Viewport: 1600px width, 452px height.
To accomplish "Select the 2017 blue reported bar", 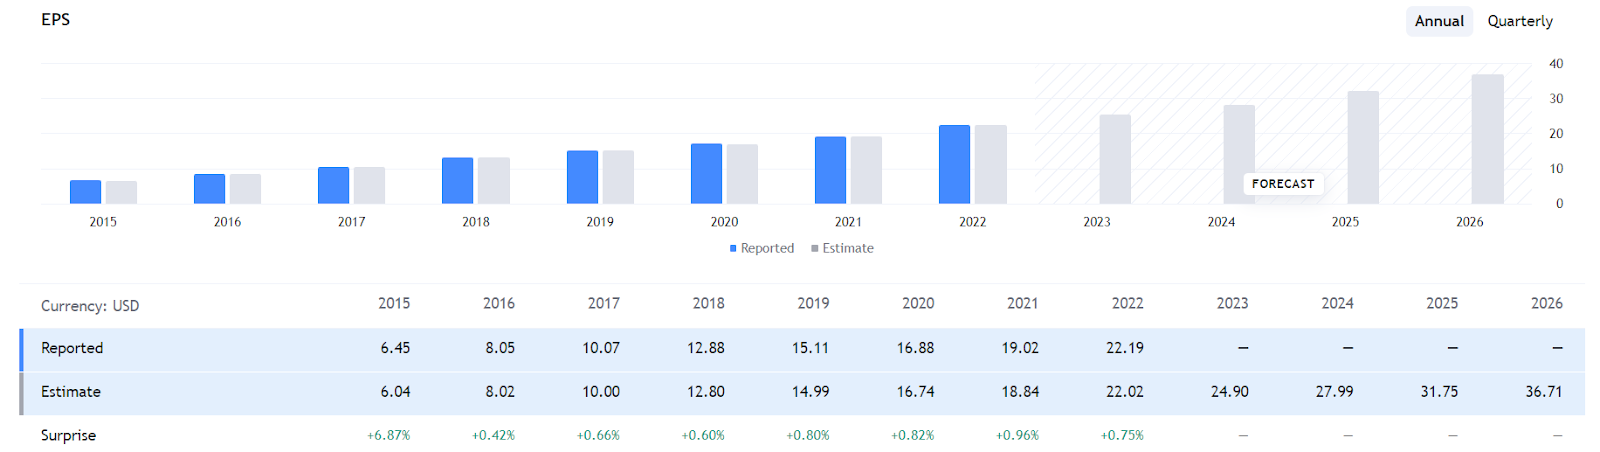I will (334, 186).
